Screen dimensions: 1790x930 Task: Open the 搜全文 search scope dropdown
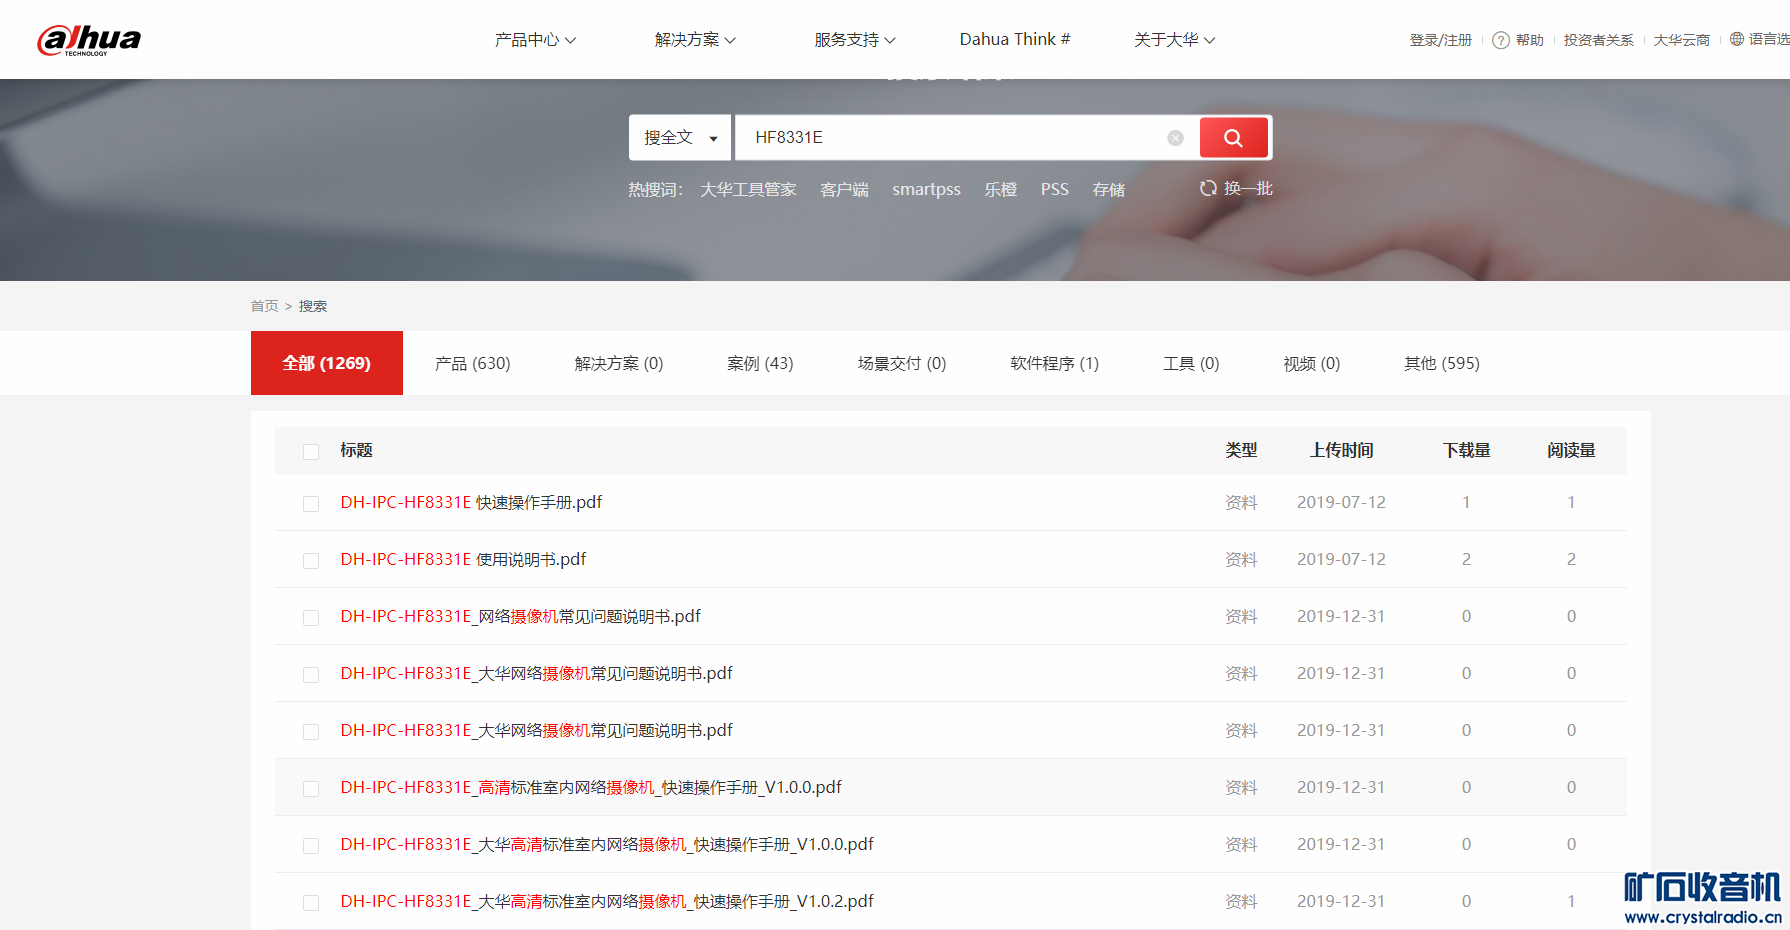coord(680,138)
